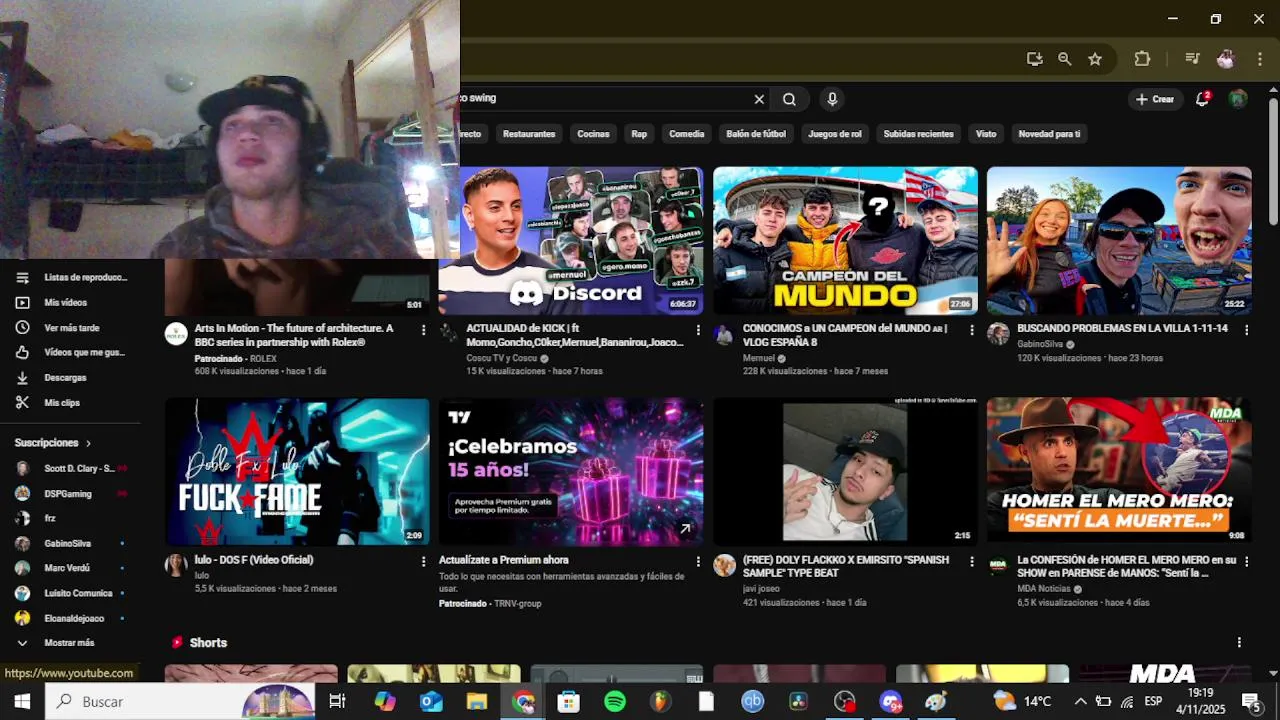Open options menu for CONOCIMOS a UN CAMPEON video
The image size is (1280, 720).
(x=972, y=329)
